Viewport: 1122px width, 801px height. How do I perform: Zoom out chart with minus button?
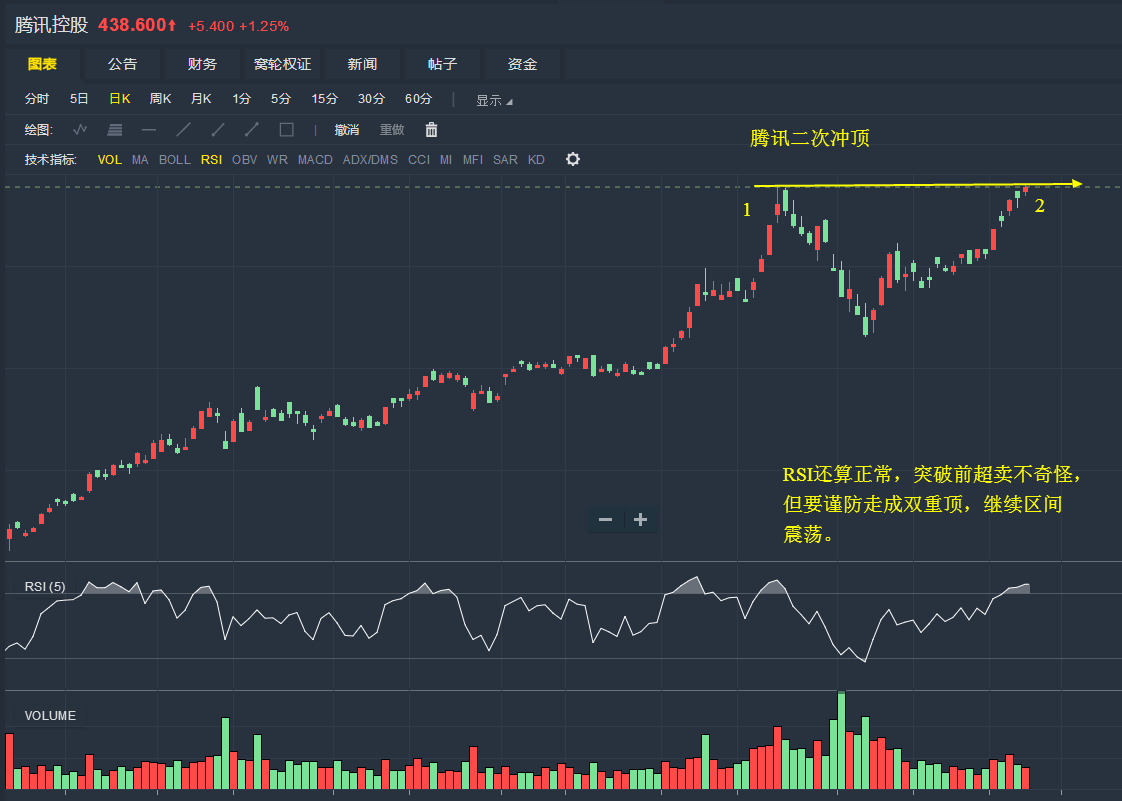[x=605, y=520]
